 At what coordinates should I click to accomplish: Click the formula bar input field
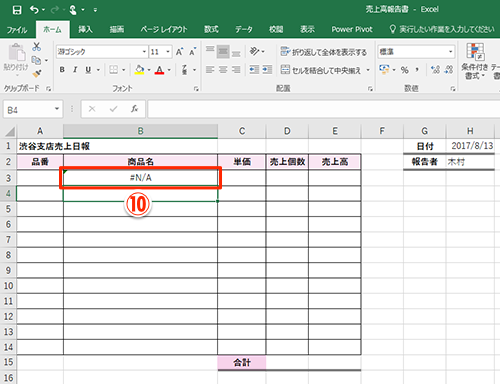click(x=324, y=109)
